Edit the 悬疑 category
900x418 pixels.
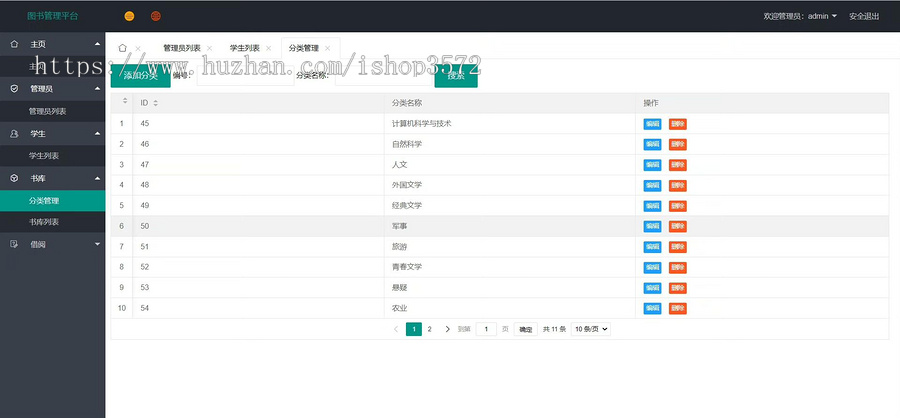click(x=652, y=288)
